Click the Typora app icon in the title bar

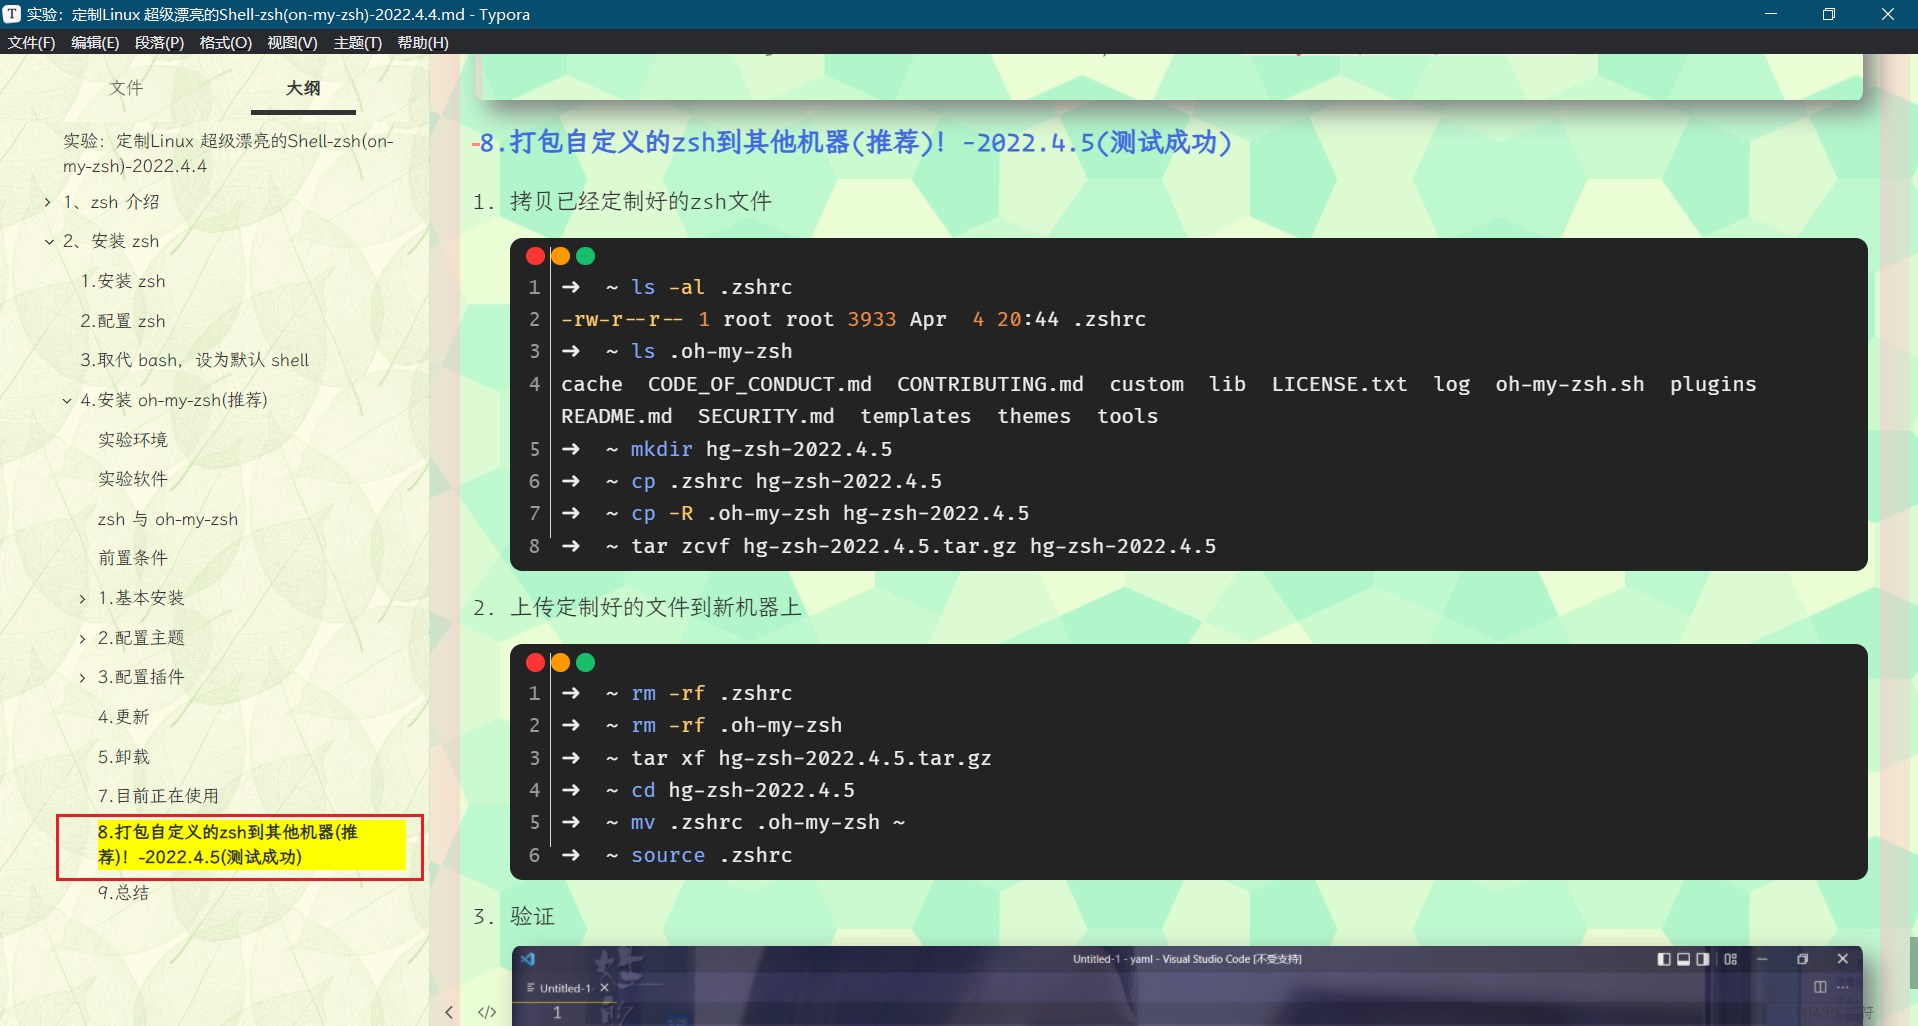pyautogui.click(x=11, y=14)
